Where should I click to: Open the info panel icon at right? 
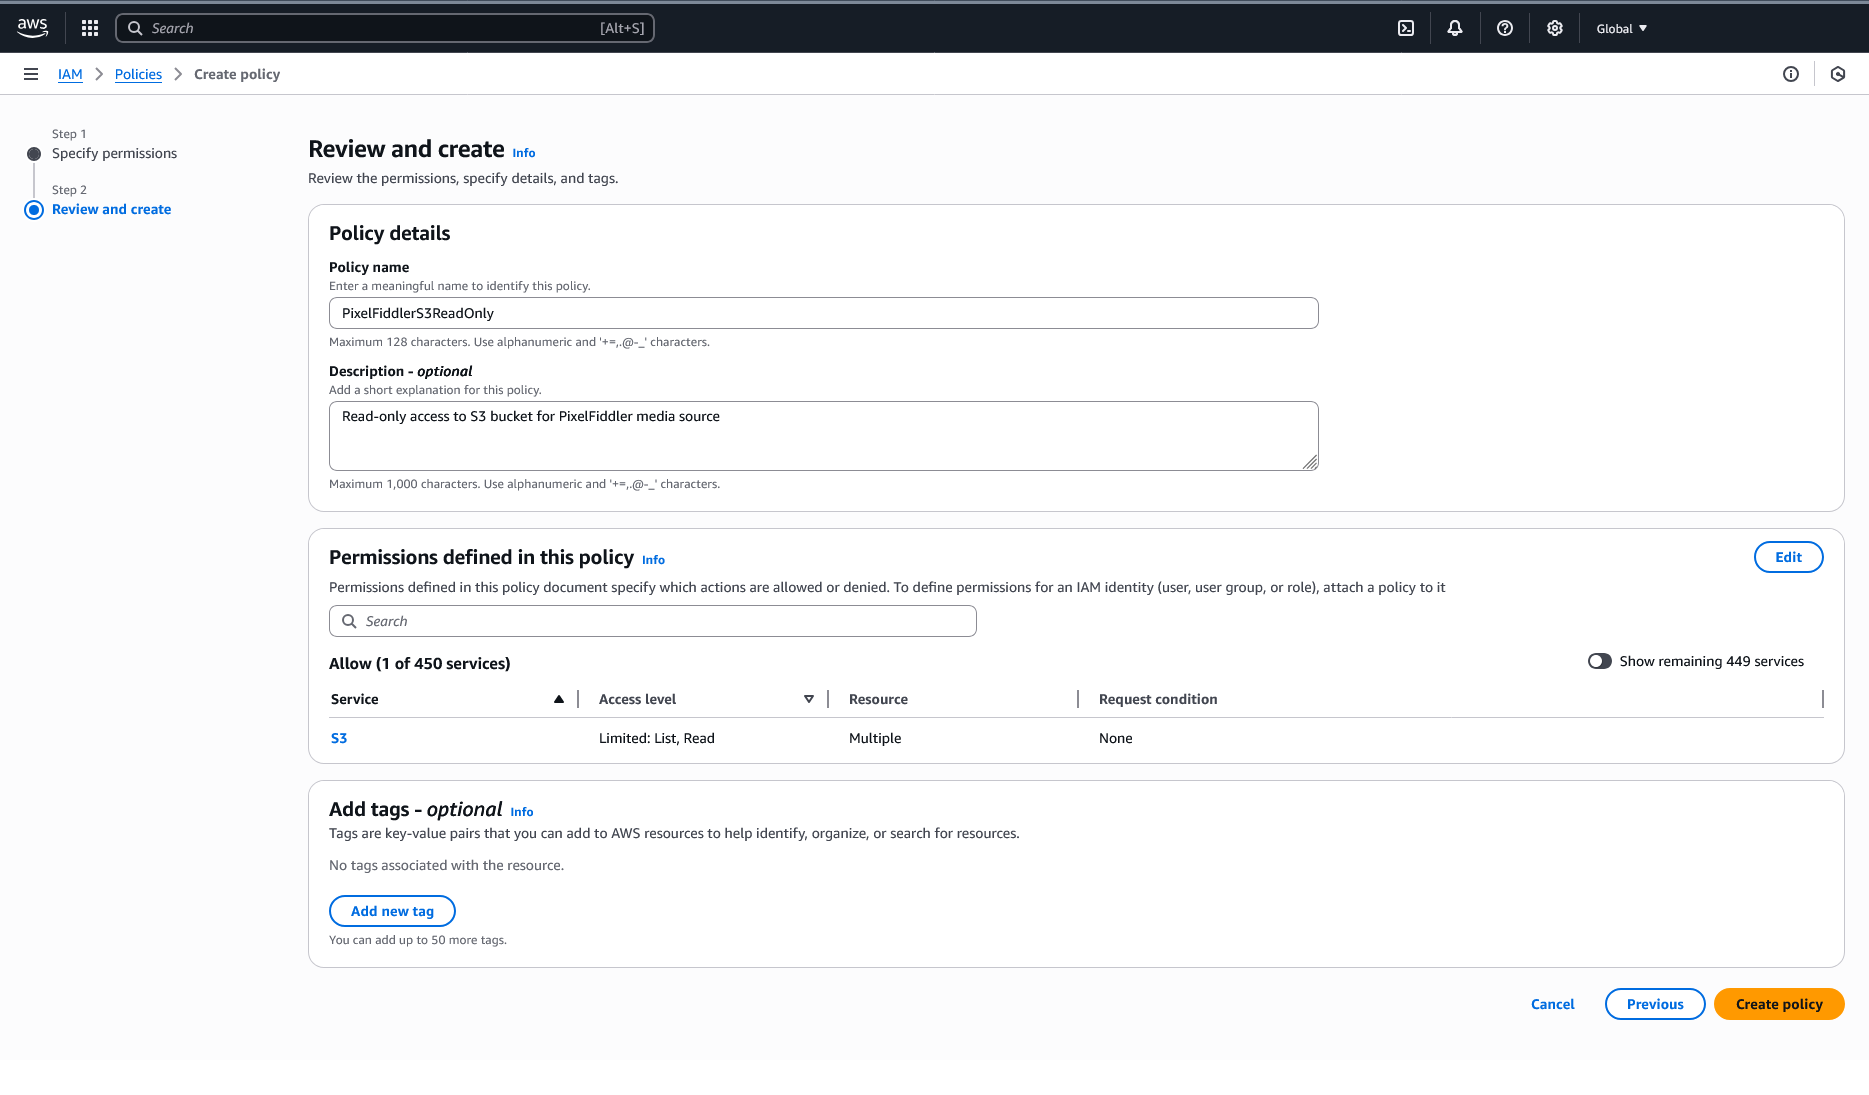(1791, 74)
